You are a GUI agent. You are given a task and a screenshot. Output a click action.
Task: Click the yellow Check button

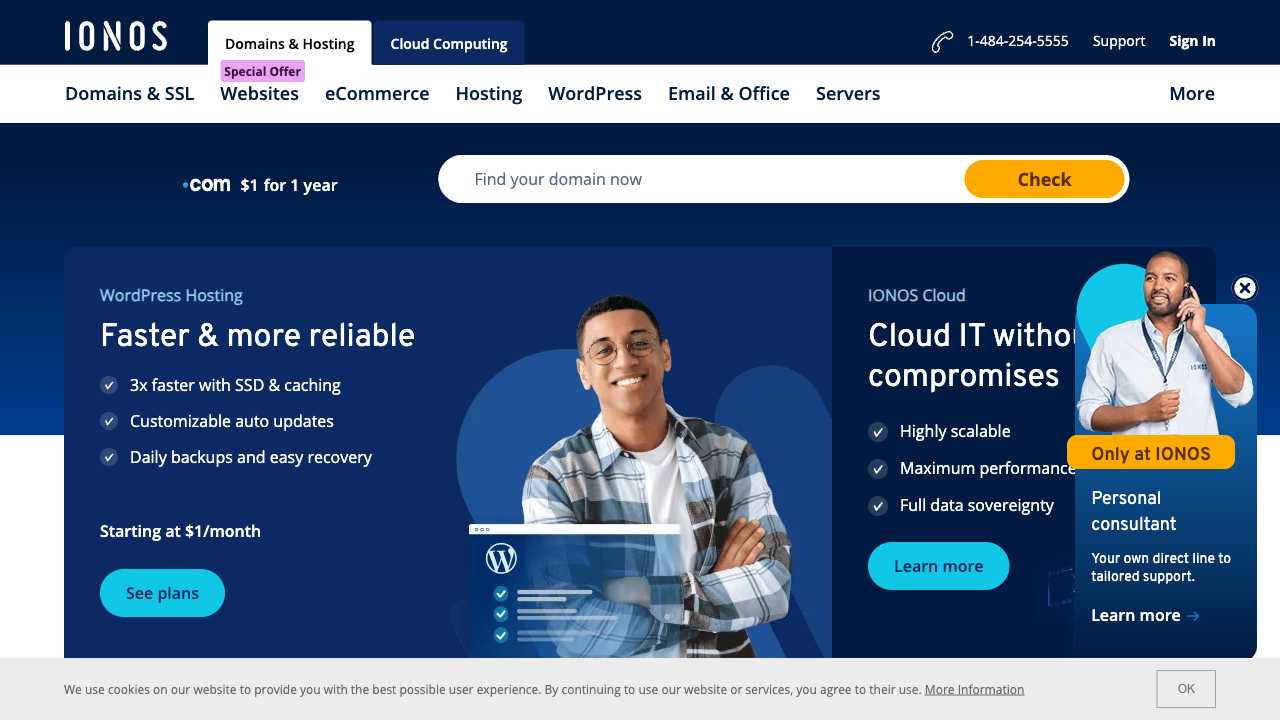click(x=1044, y=179)
